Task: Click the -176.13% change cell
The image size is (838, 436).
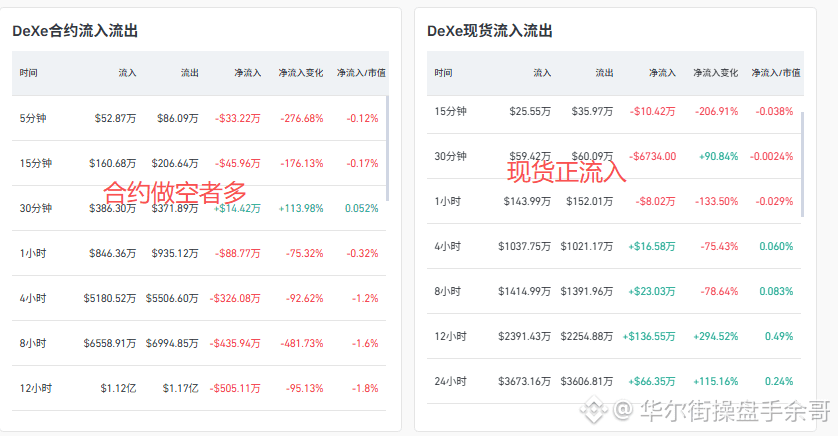Action: pyautogui.click(x=301, y=163)
